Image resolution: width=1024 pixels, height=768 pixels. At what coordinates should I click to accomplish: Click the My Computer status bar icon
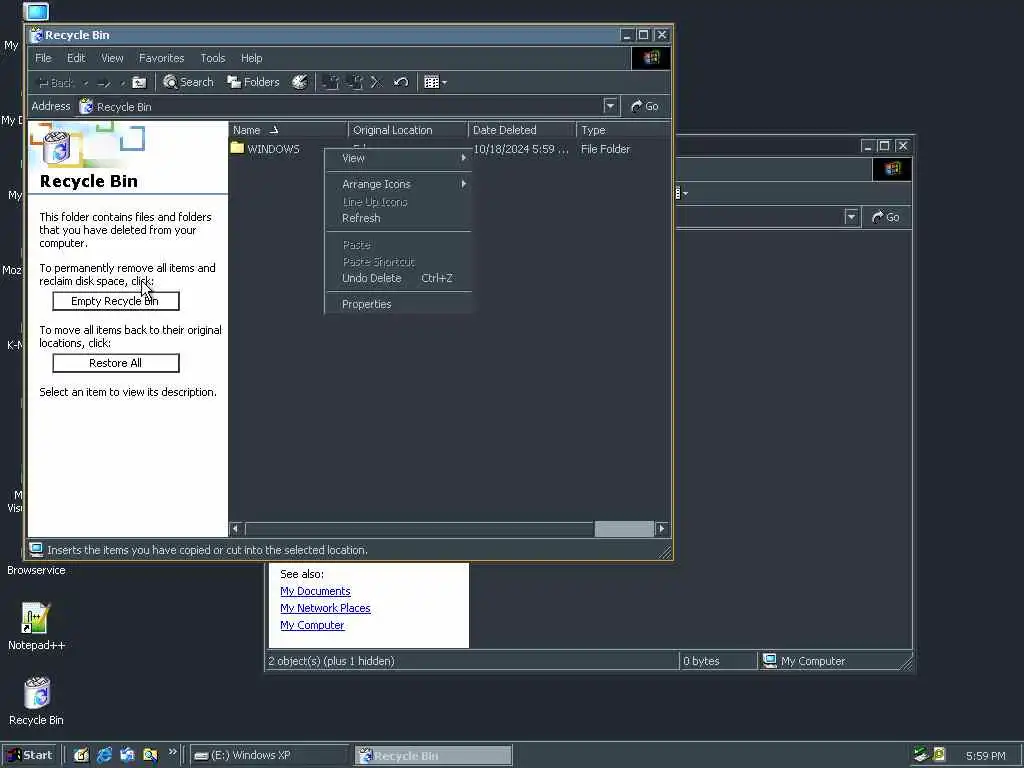[x=770, y=660]
